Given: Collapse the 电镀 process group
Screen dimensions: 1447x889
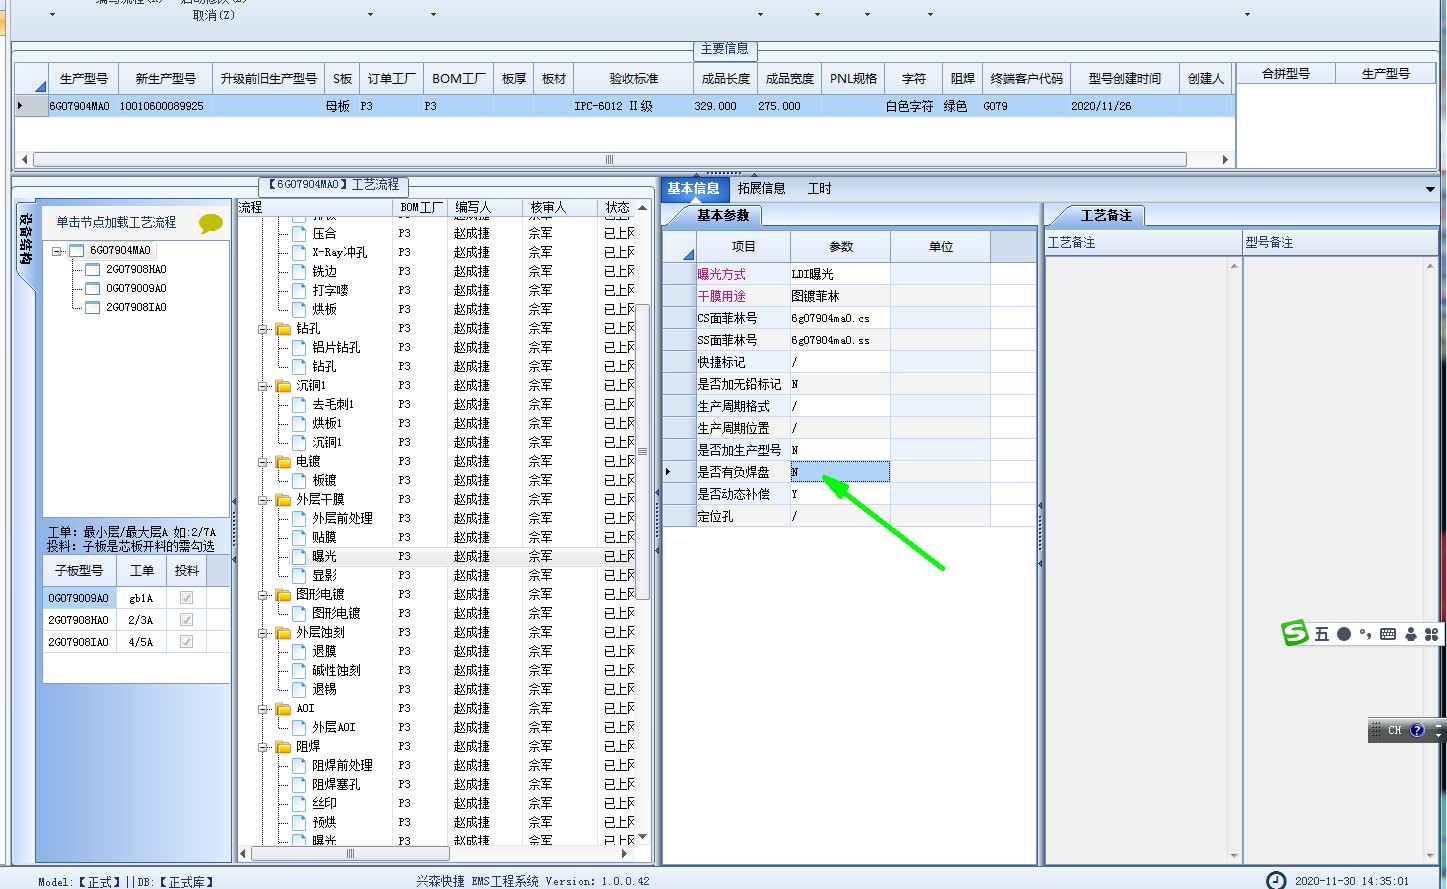Looking at the screenshot, I should [x=263, y=462].
